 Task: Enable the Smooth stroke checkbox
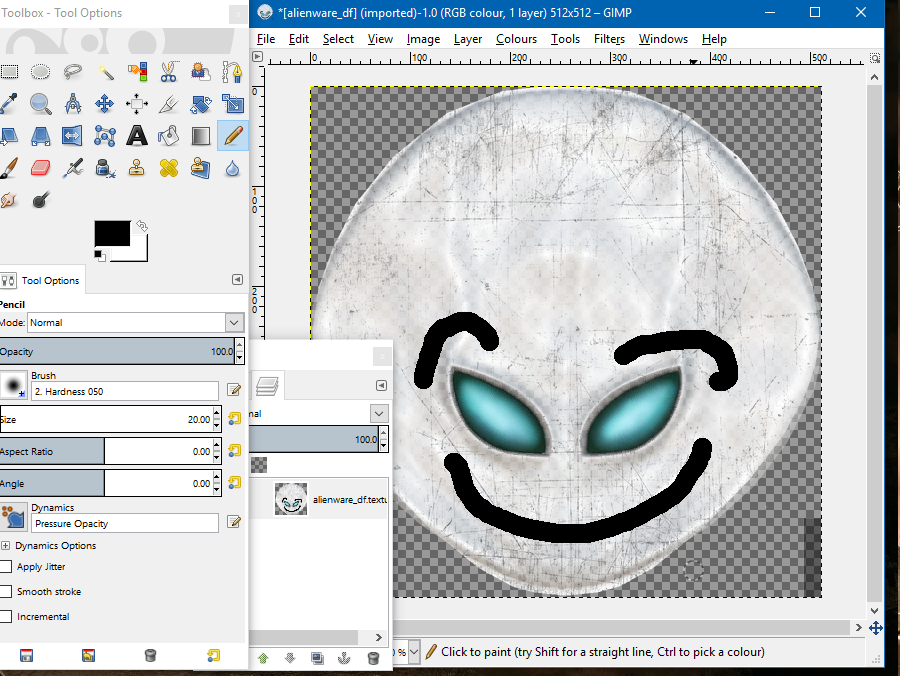point(6,592)
